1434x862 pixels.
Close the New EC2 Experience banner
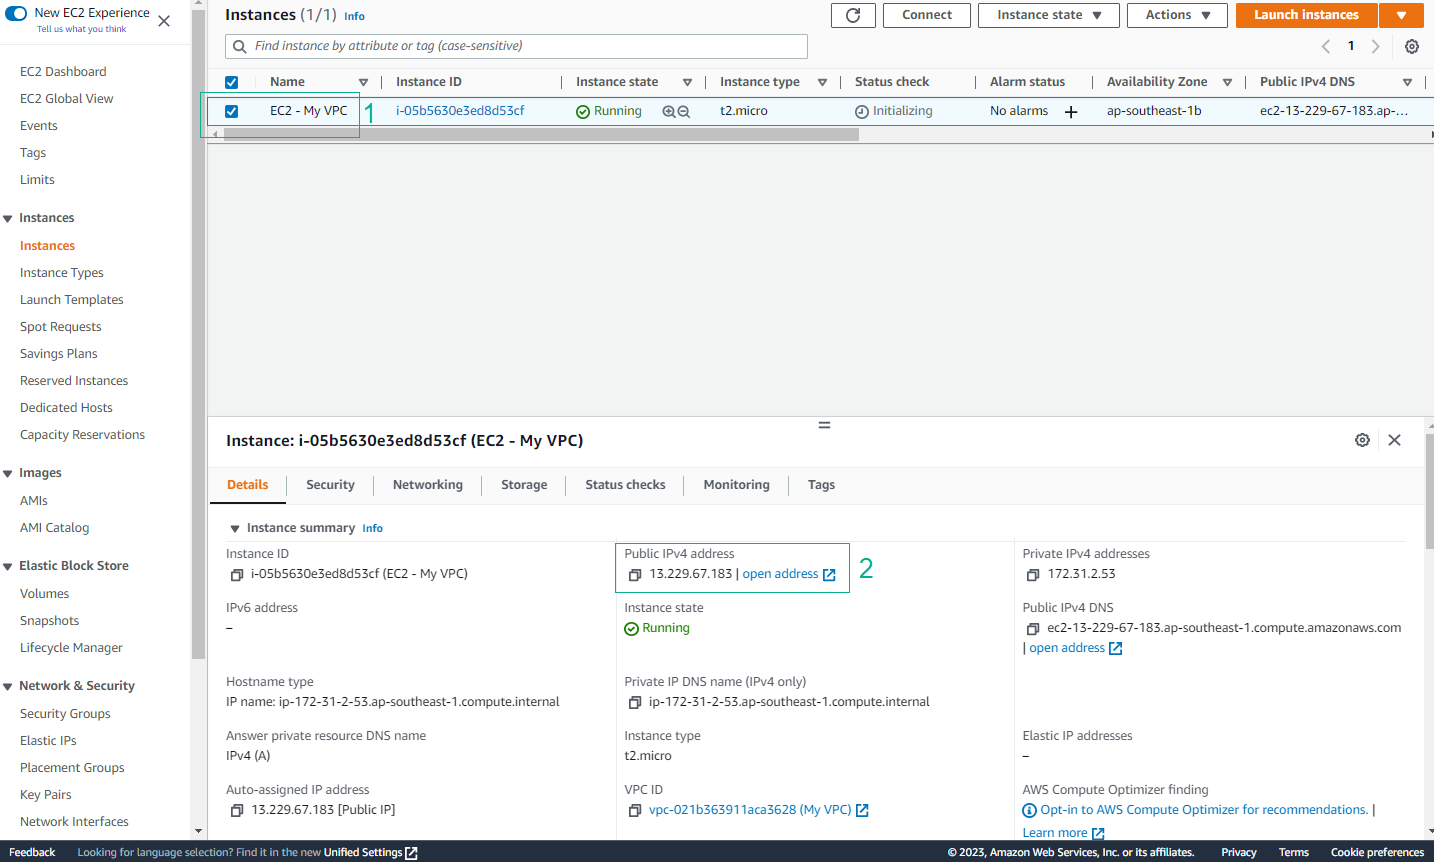pos(164,20)
